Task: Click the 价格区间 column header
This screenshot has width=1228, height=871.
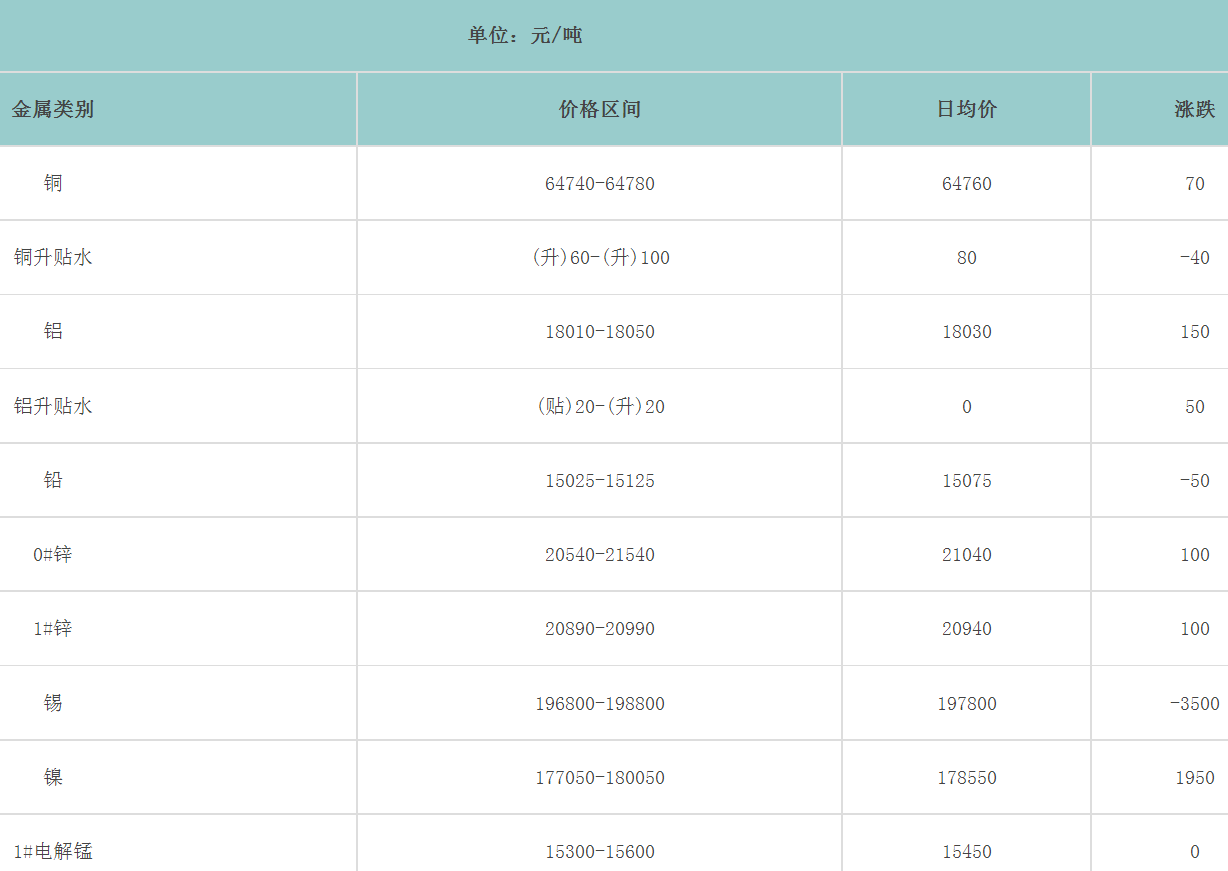Action: (599, 109)
